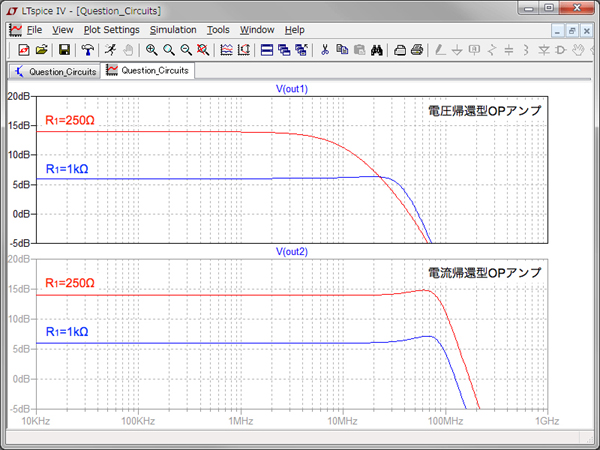Click the Run simulation icon

coord(110,49)
